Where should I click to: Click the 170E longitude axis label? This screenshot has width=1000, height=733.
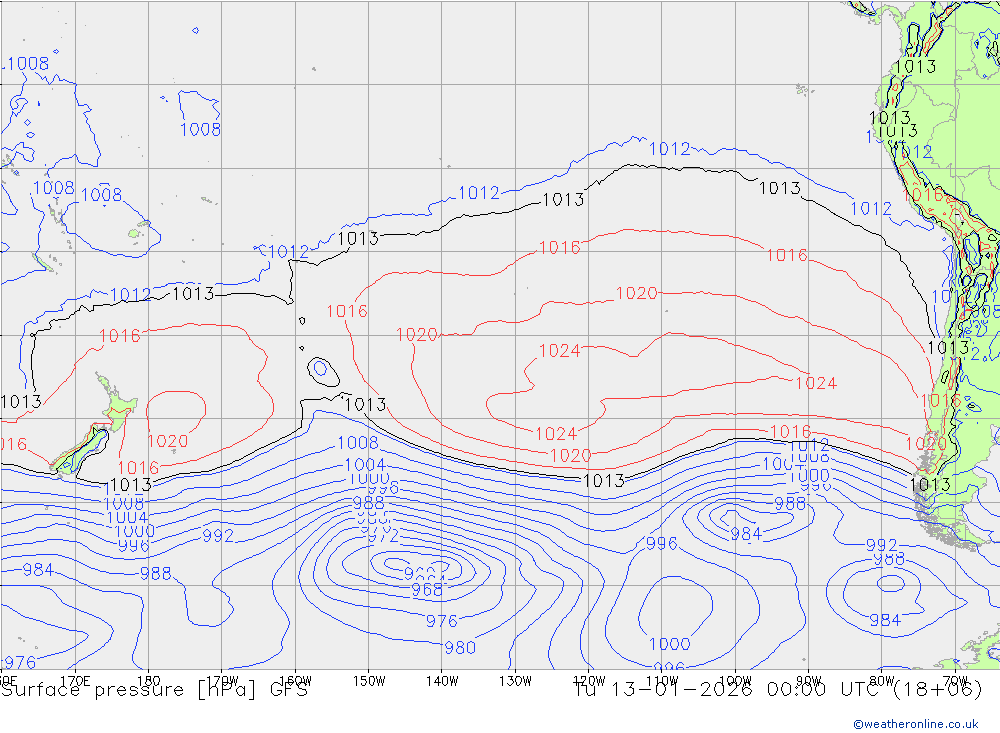coord(75,681)
